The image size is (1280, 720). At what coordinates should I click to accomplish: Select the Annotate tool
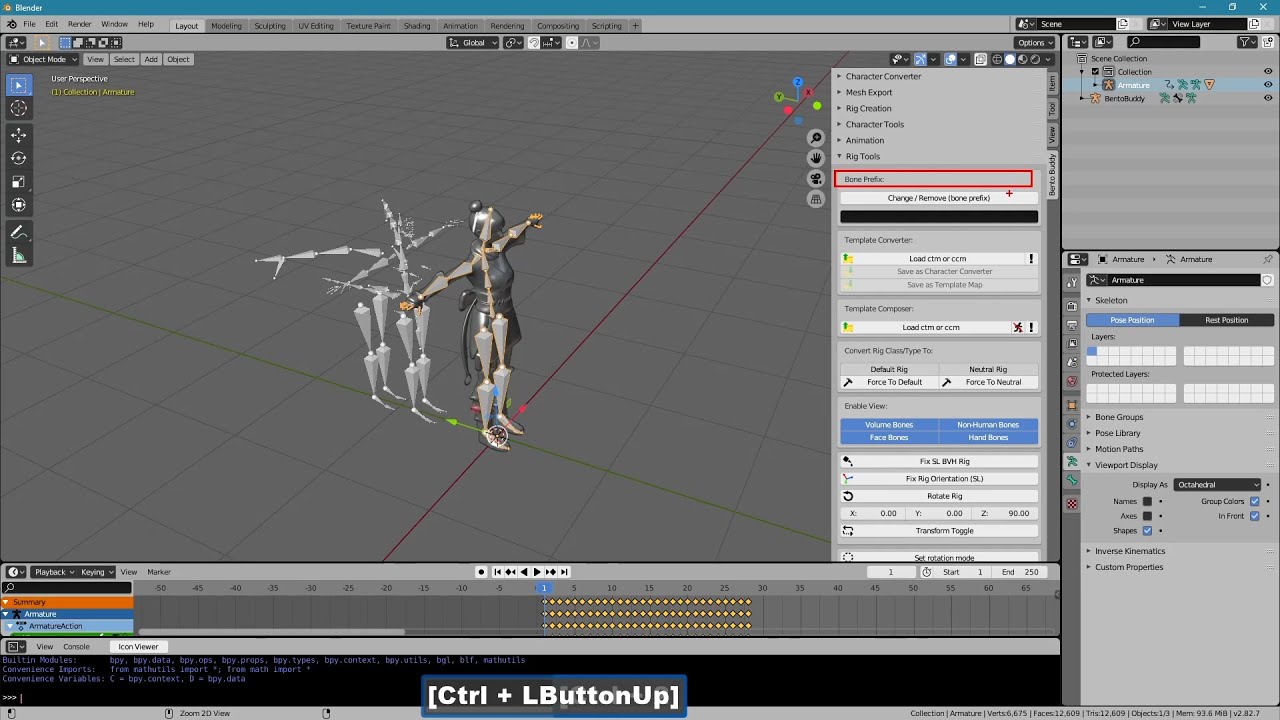point(19,232)
